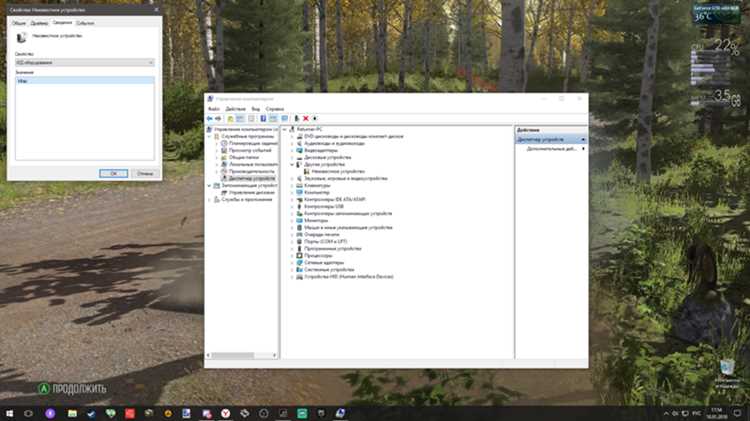
Task: Click the Back arrow in Computer Management toolbar
Action: pyautogui.click(x=210, y=119)
